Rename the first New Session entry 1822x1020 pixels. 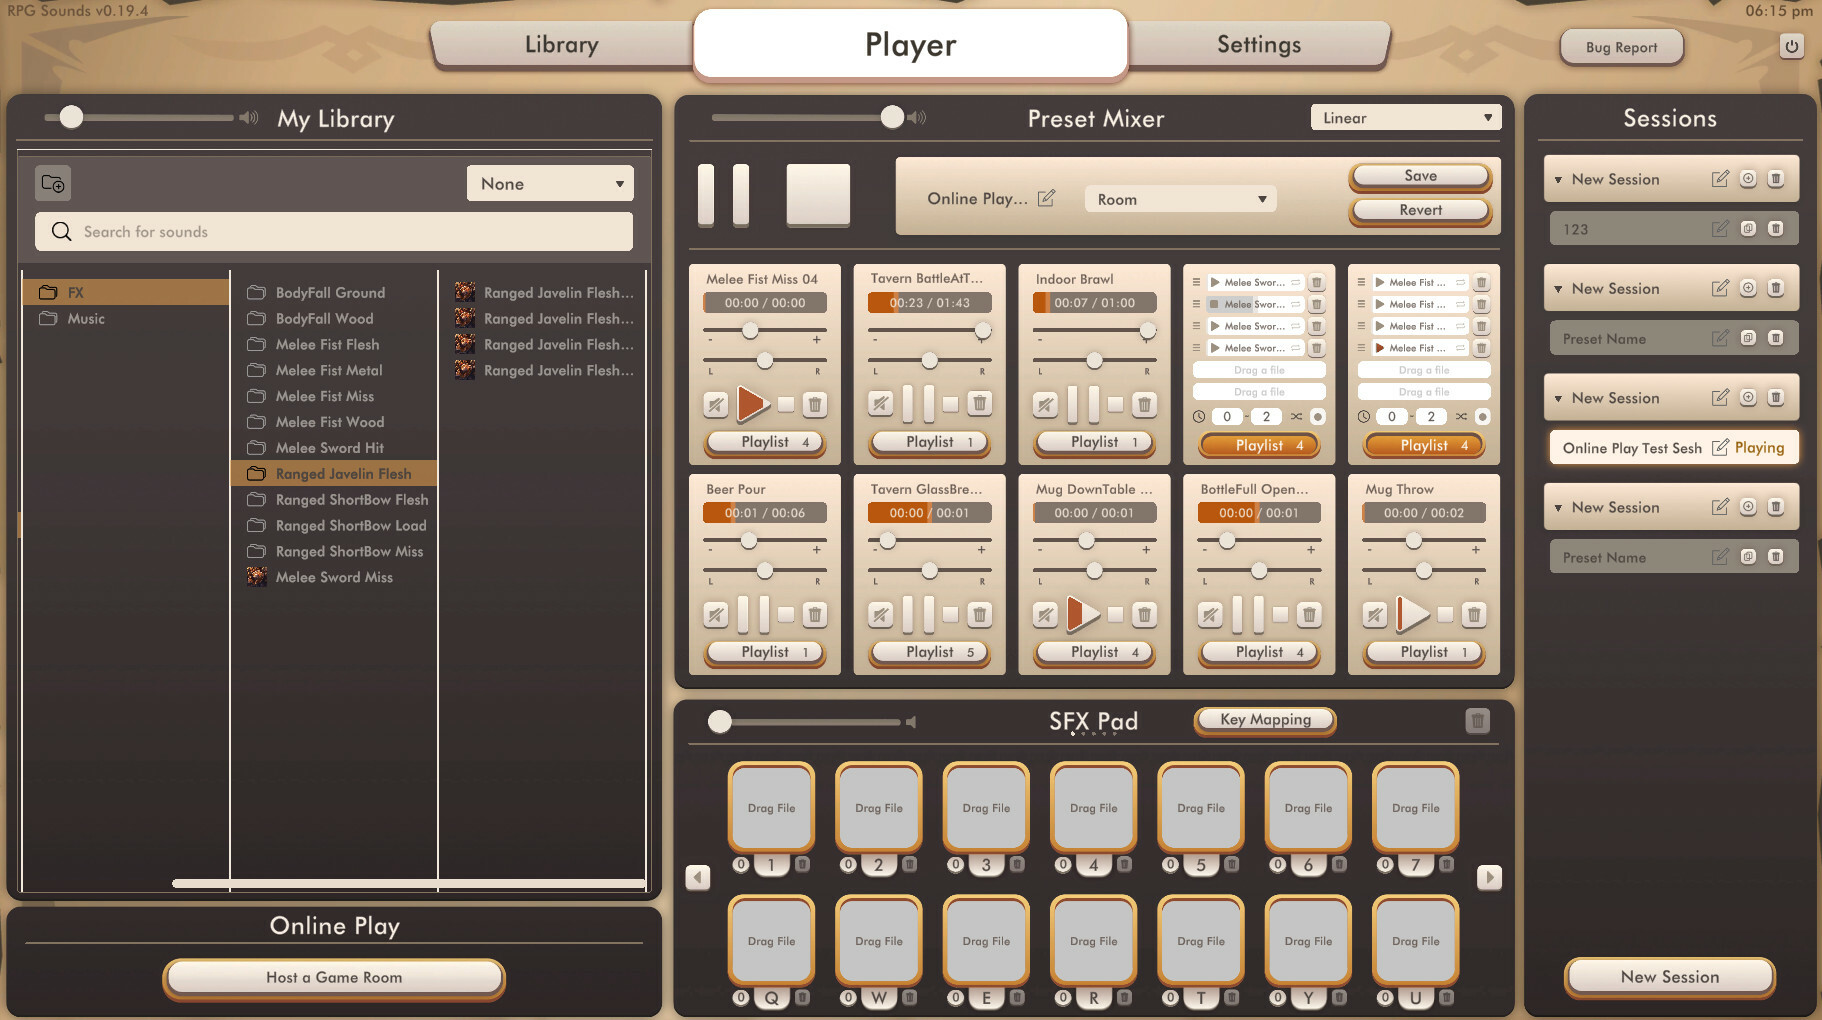click(x=1719, y=178)
